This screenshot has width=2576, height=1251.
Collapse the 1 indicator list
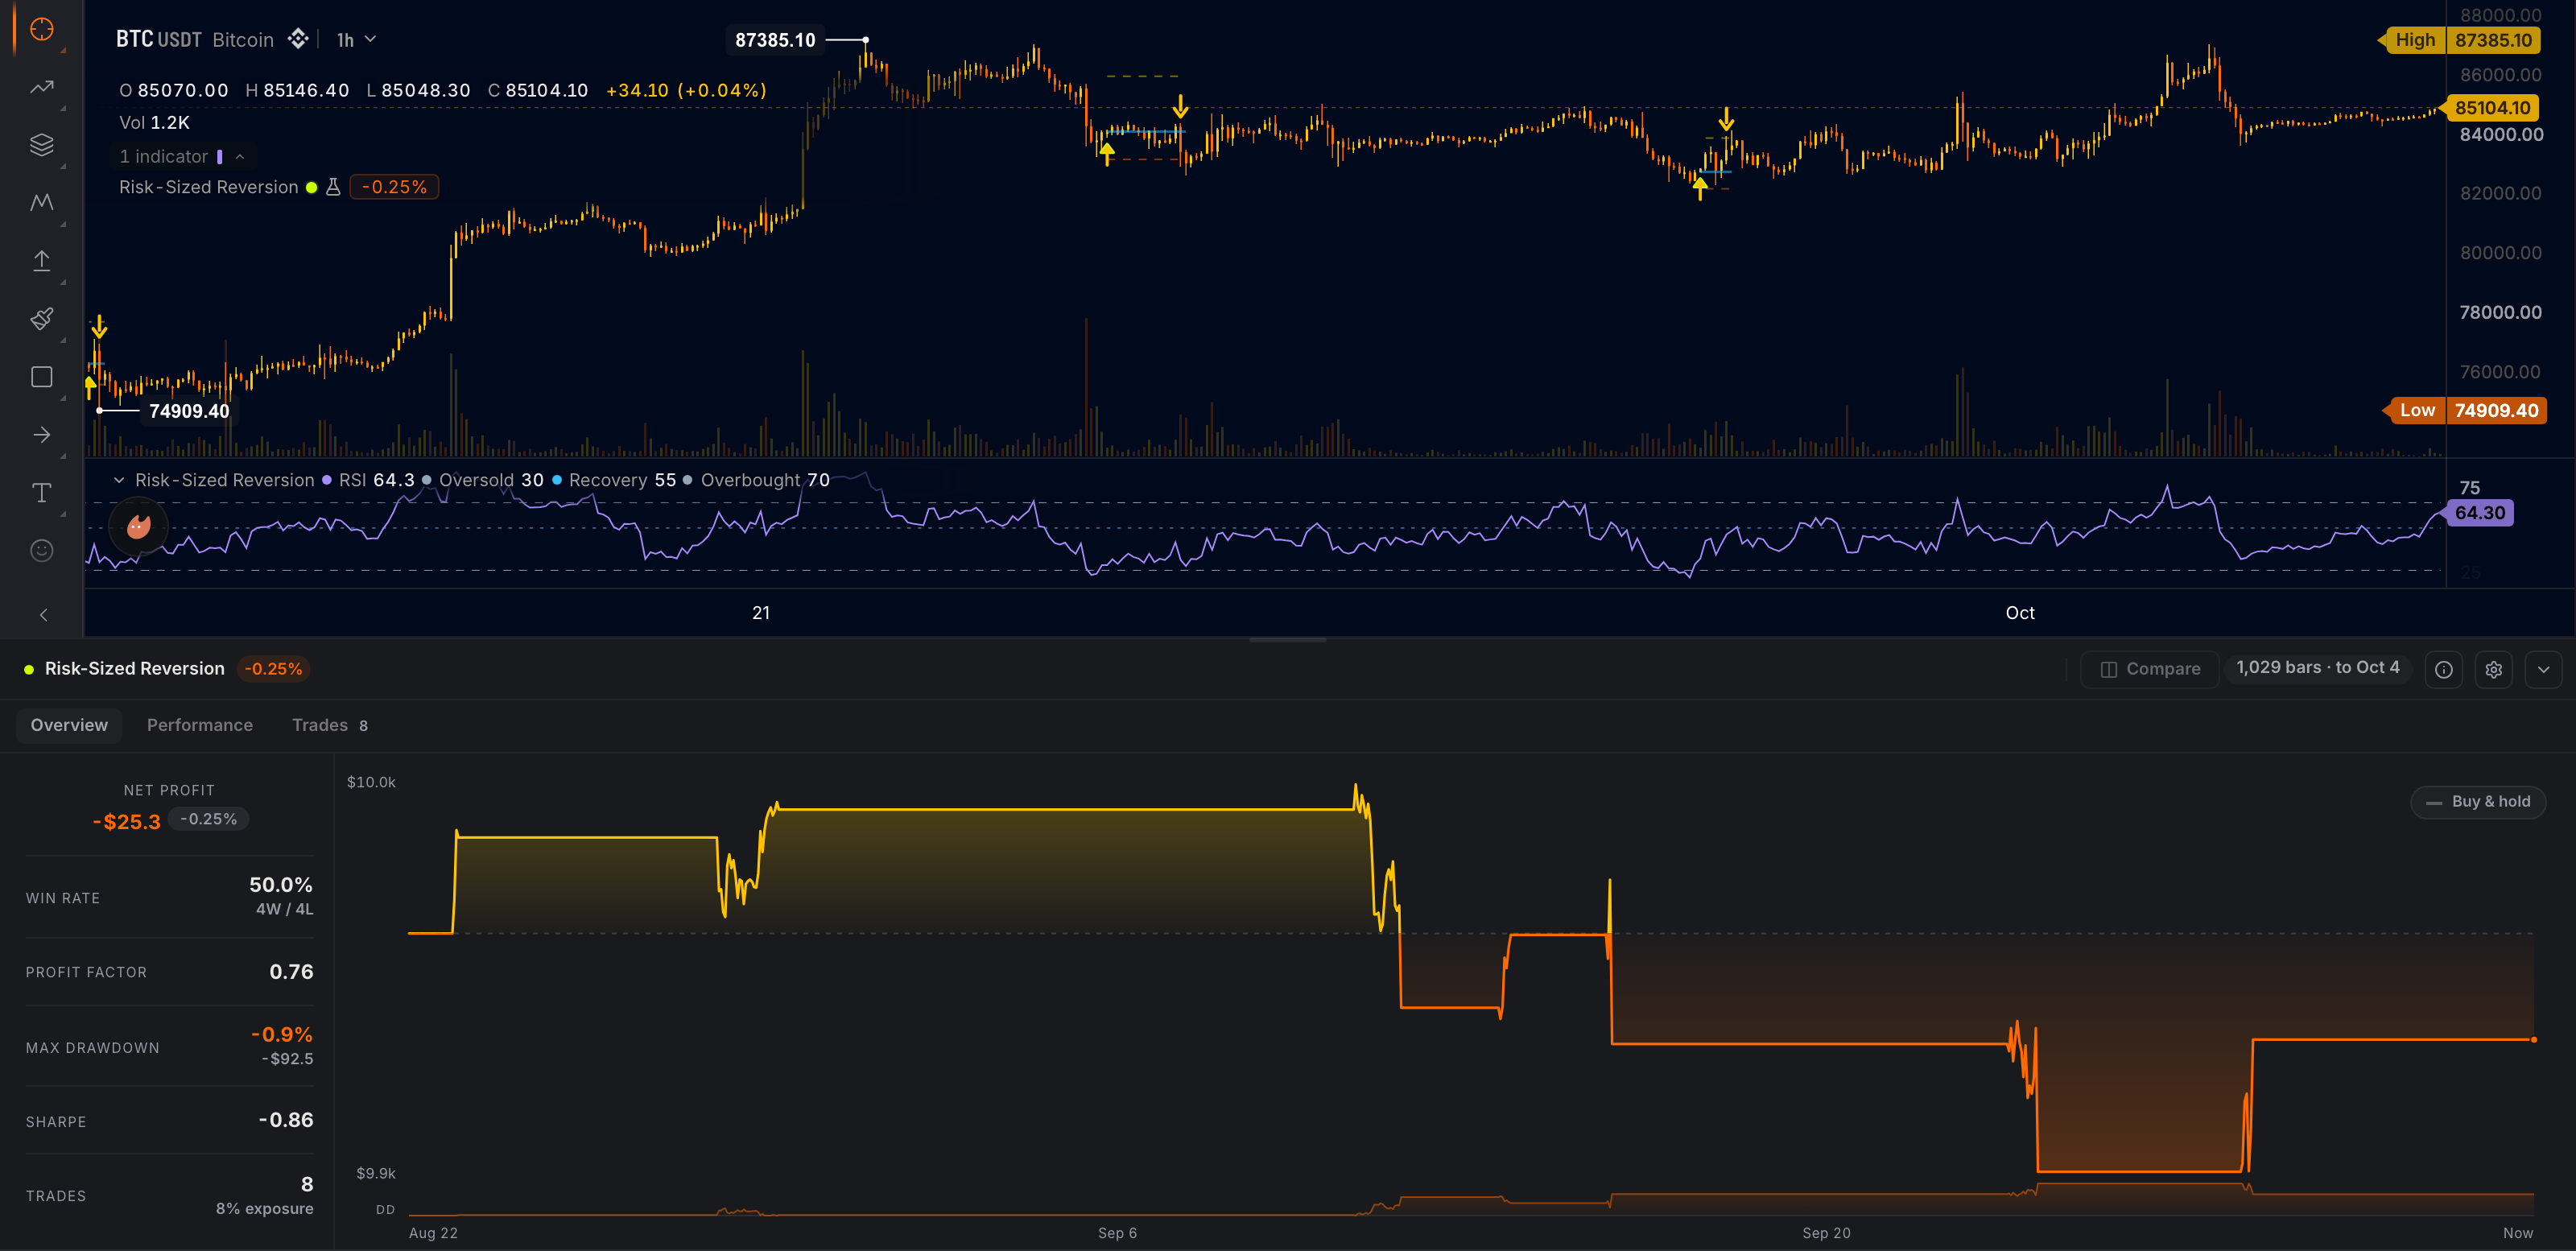pos(240,157)
